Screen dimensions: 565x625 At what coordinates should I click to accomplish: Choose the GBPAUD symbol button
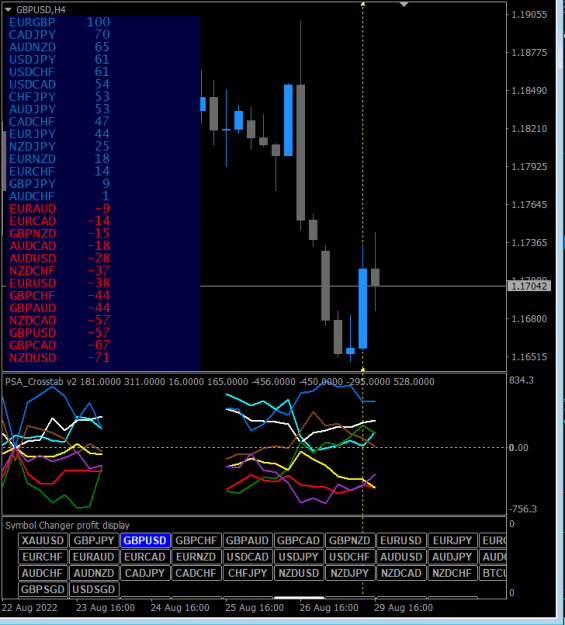248,540
